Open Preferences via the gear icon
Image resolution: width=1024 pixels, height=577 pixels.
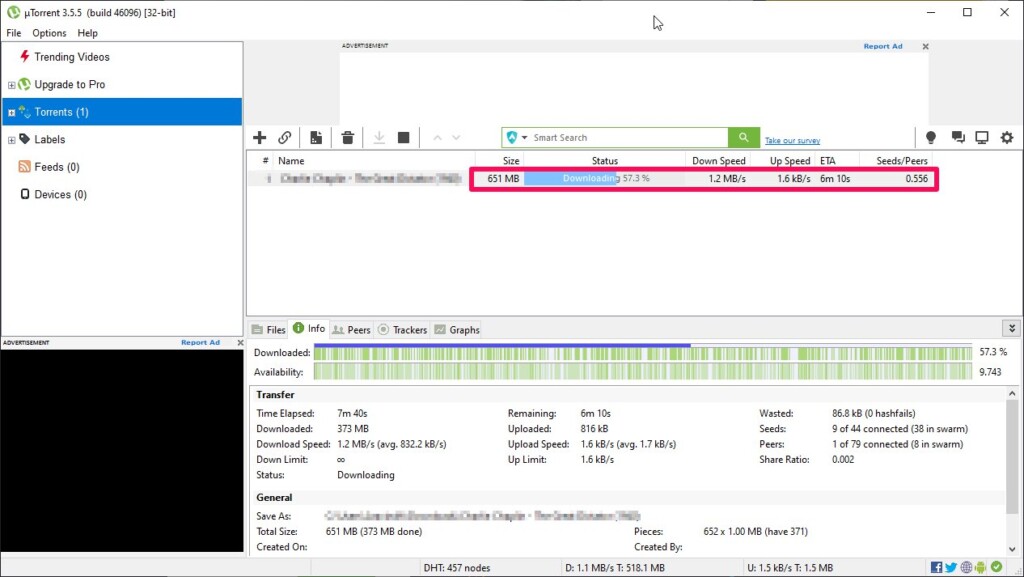pos(1007,137)
